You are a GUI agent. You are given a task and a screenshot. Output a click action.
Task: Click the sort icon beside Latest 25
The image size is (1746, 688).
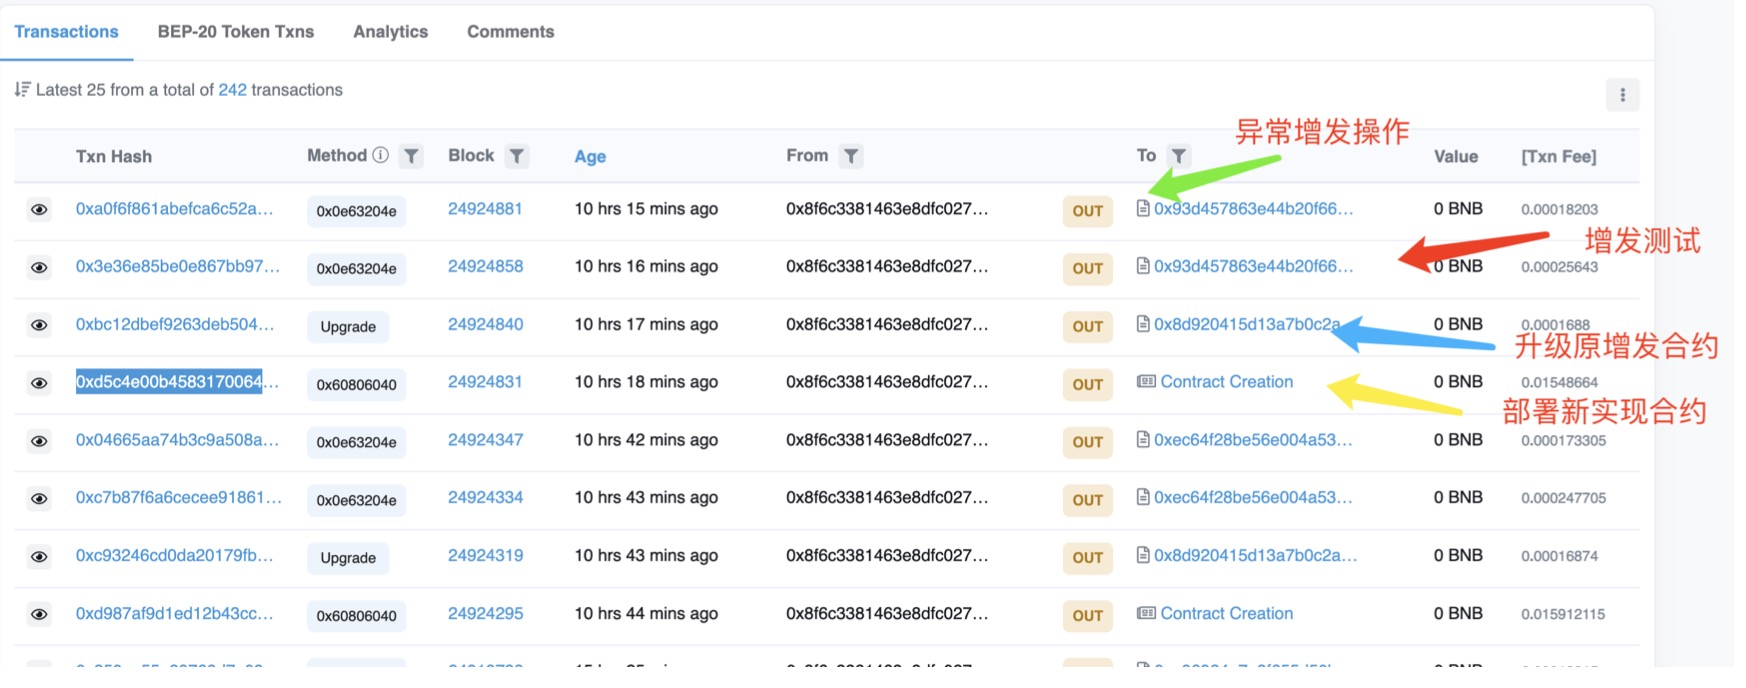pyautogui.click(x=22, y=90)
